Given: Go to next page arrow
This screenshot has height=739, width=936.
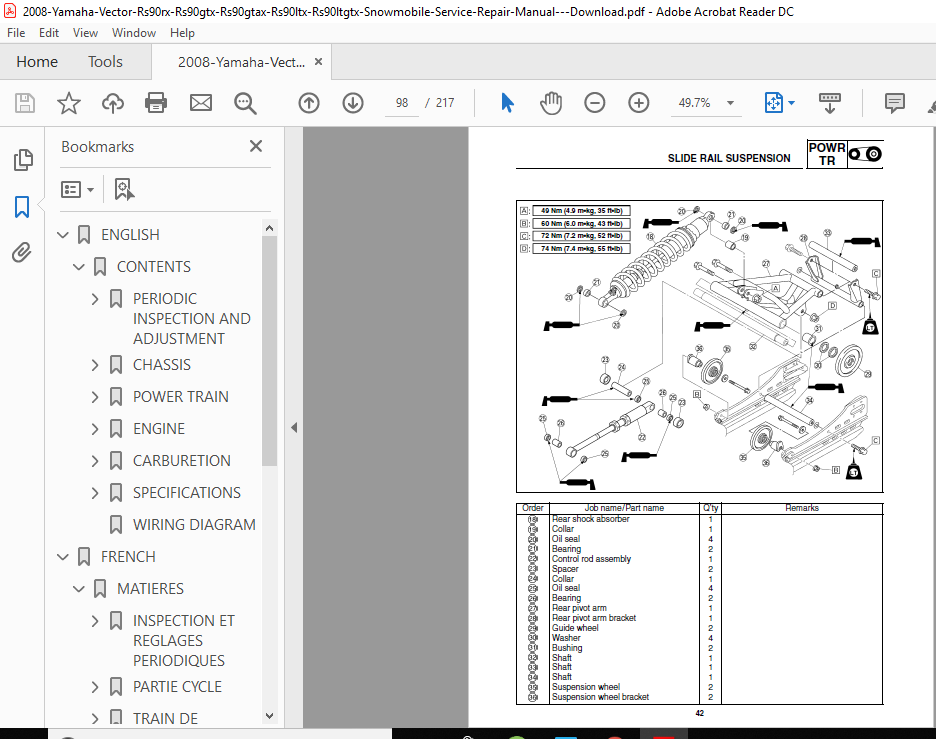Looking at the screenshot, I should tap(353, 103).
